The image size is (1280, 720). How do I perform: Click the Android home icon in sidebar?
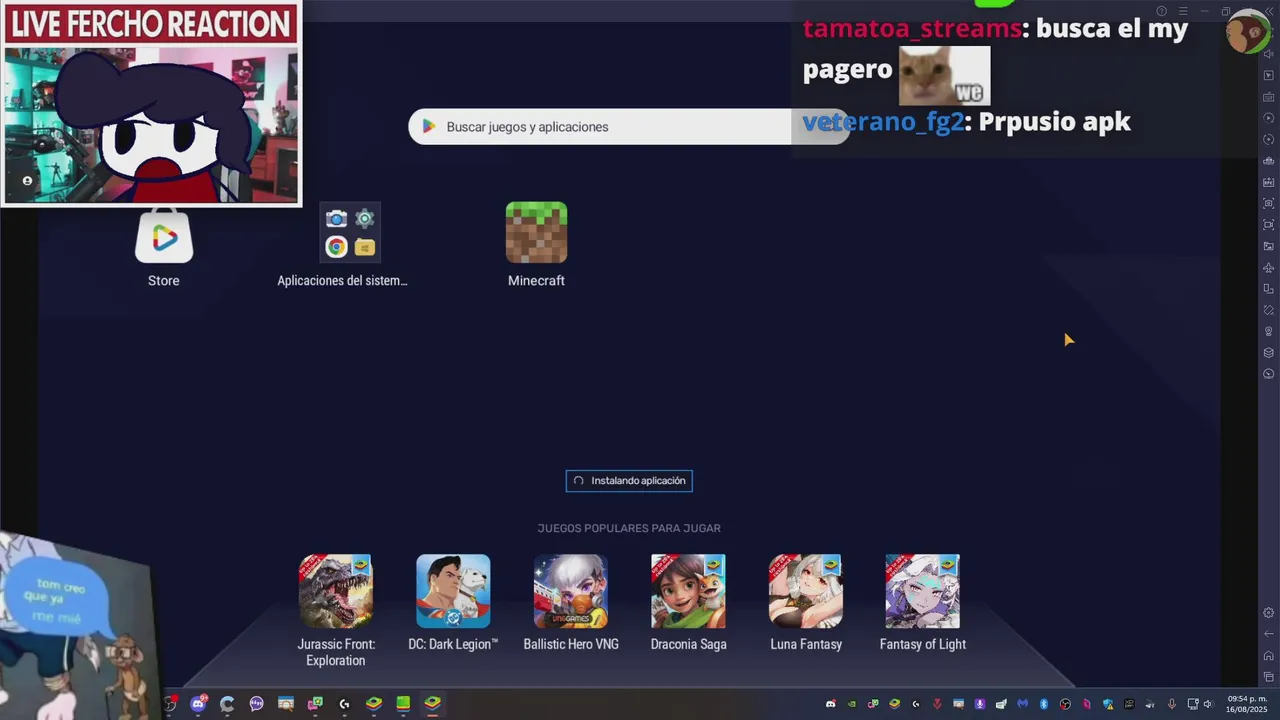tap(1269, 656)
